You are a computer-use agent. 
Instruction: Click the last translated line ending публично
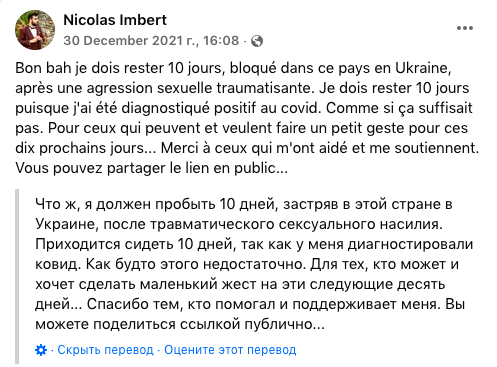point(180,324)
